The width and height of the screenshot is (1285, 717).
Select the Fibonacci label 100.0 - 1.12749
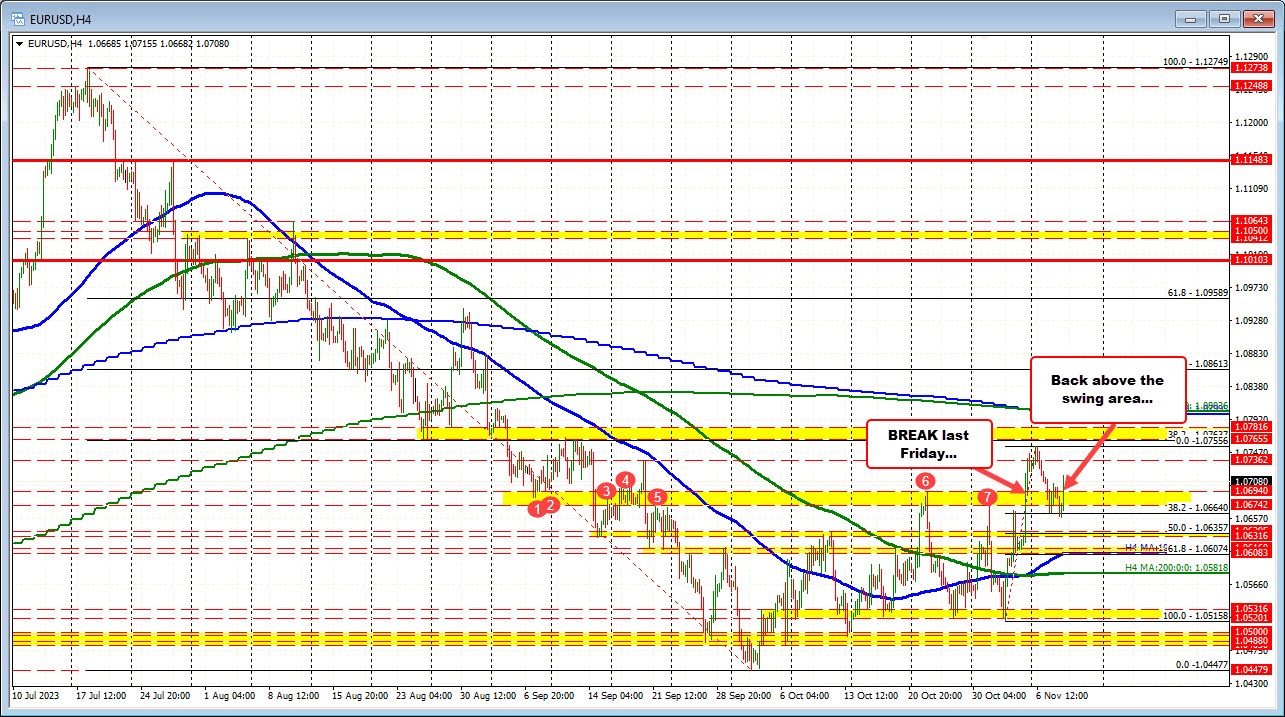(1194, 62)
